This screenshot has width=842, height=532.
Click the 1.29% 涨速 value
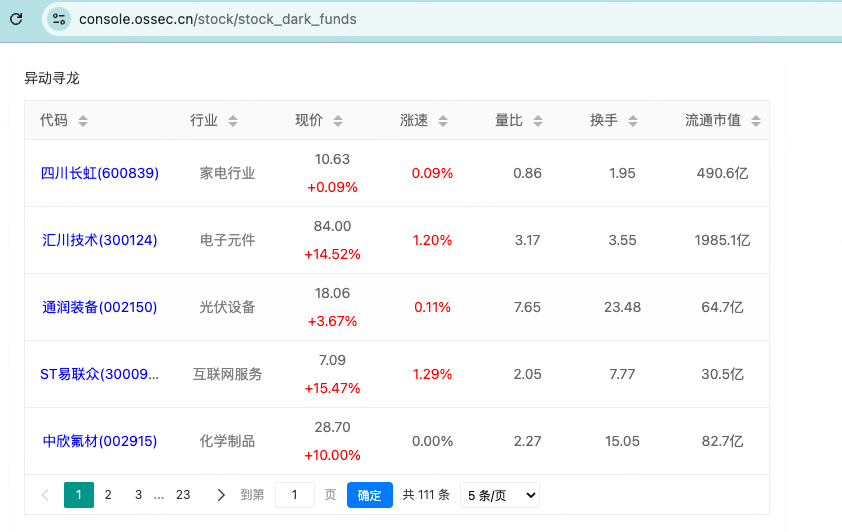point(432,374)
